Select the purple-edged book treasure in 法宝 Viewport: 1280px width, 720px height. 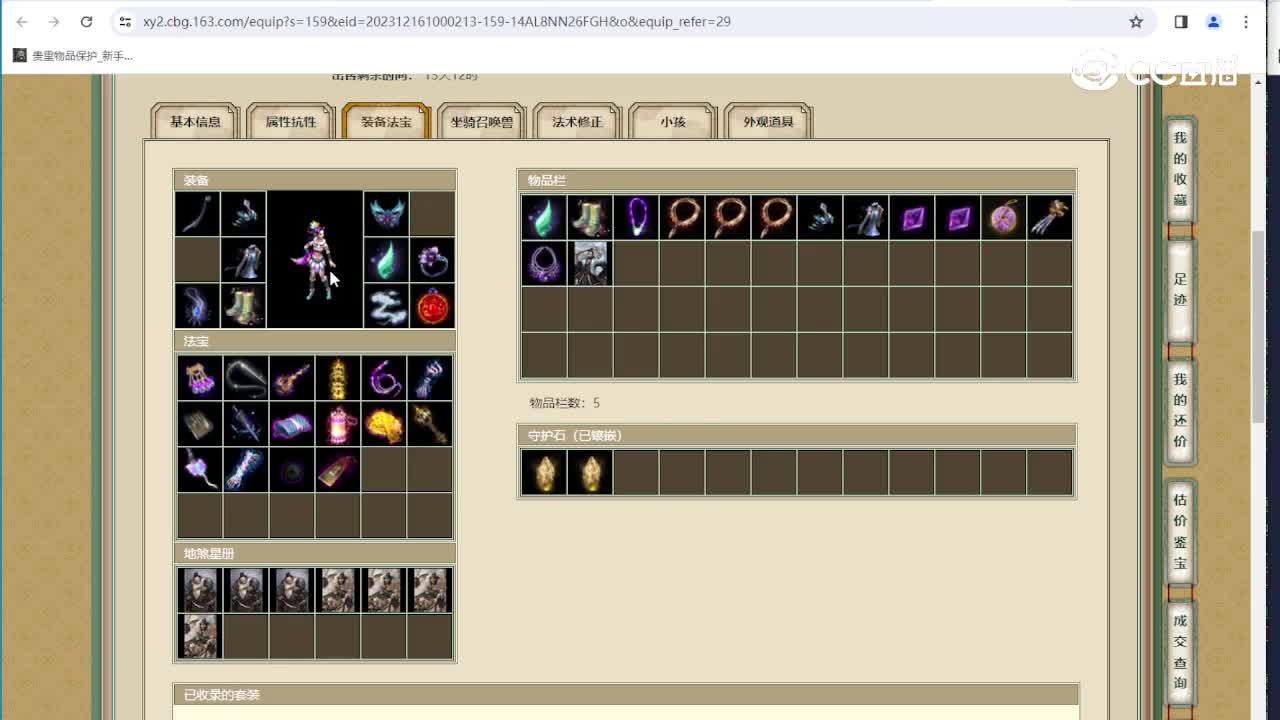292,424
